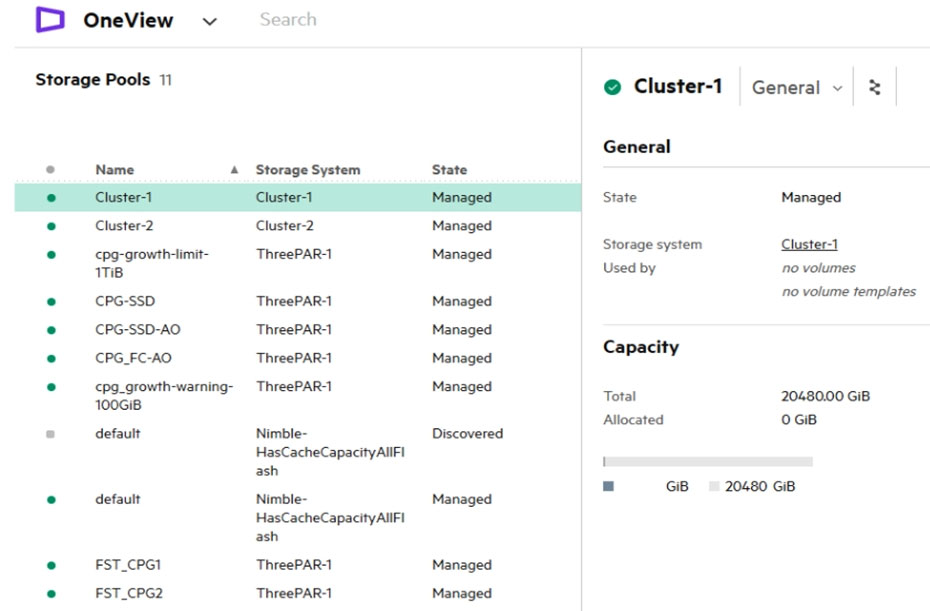930x611 pixels.
Task: Click the gray free capacity legend swatch
Action: click(x=714, y=486)
